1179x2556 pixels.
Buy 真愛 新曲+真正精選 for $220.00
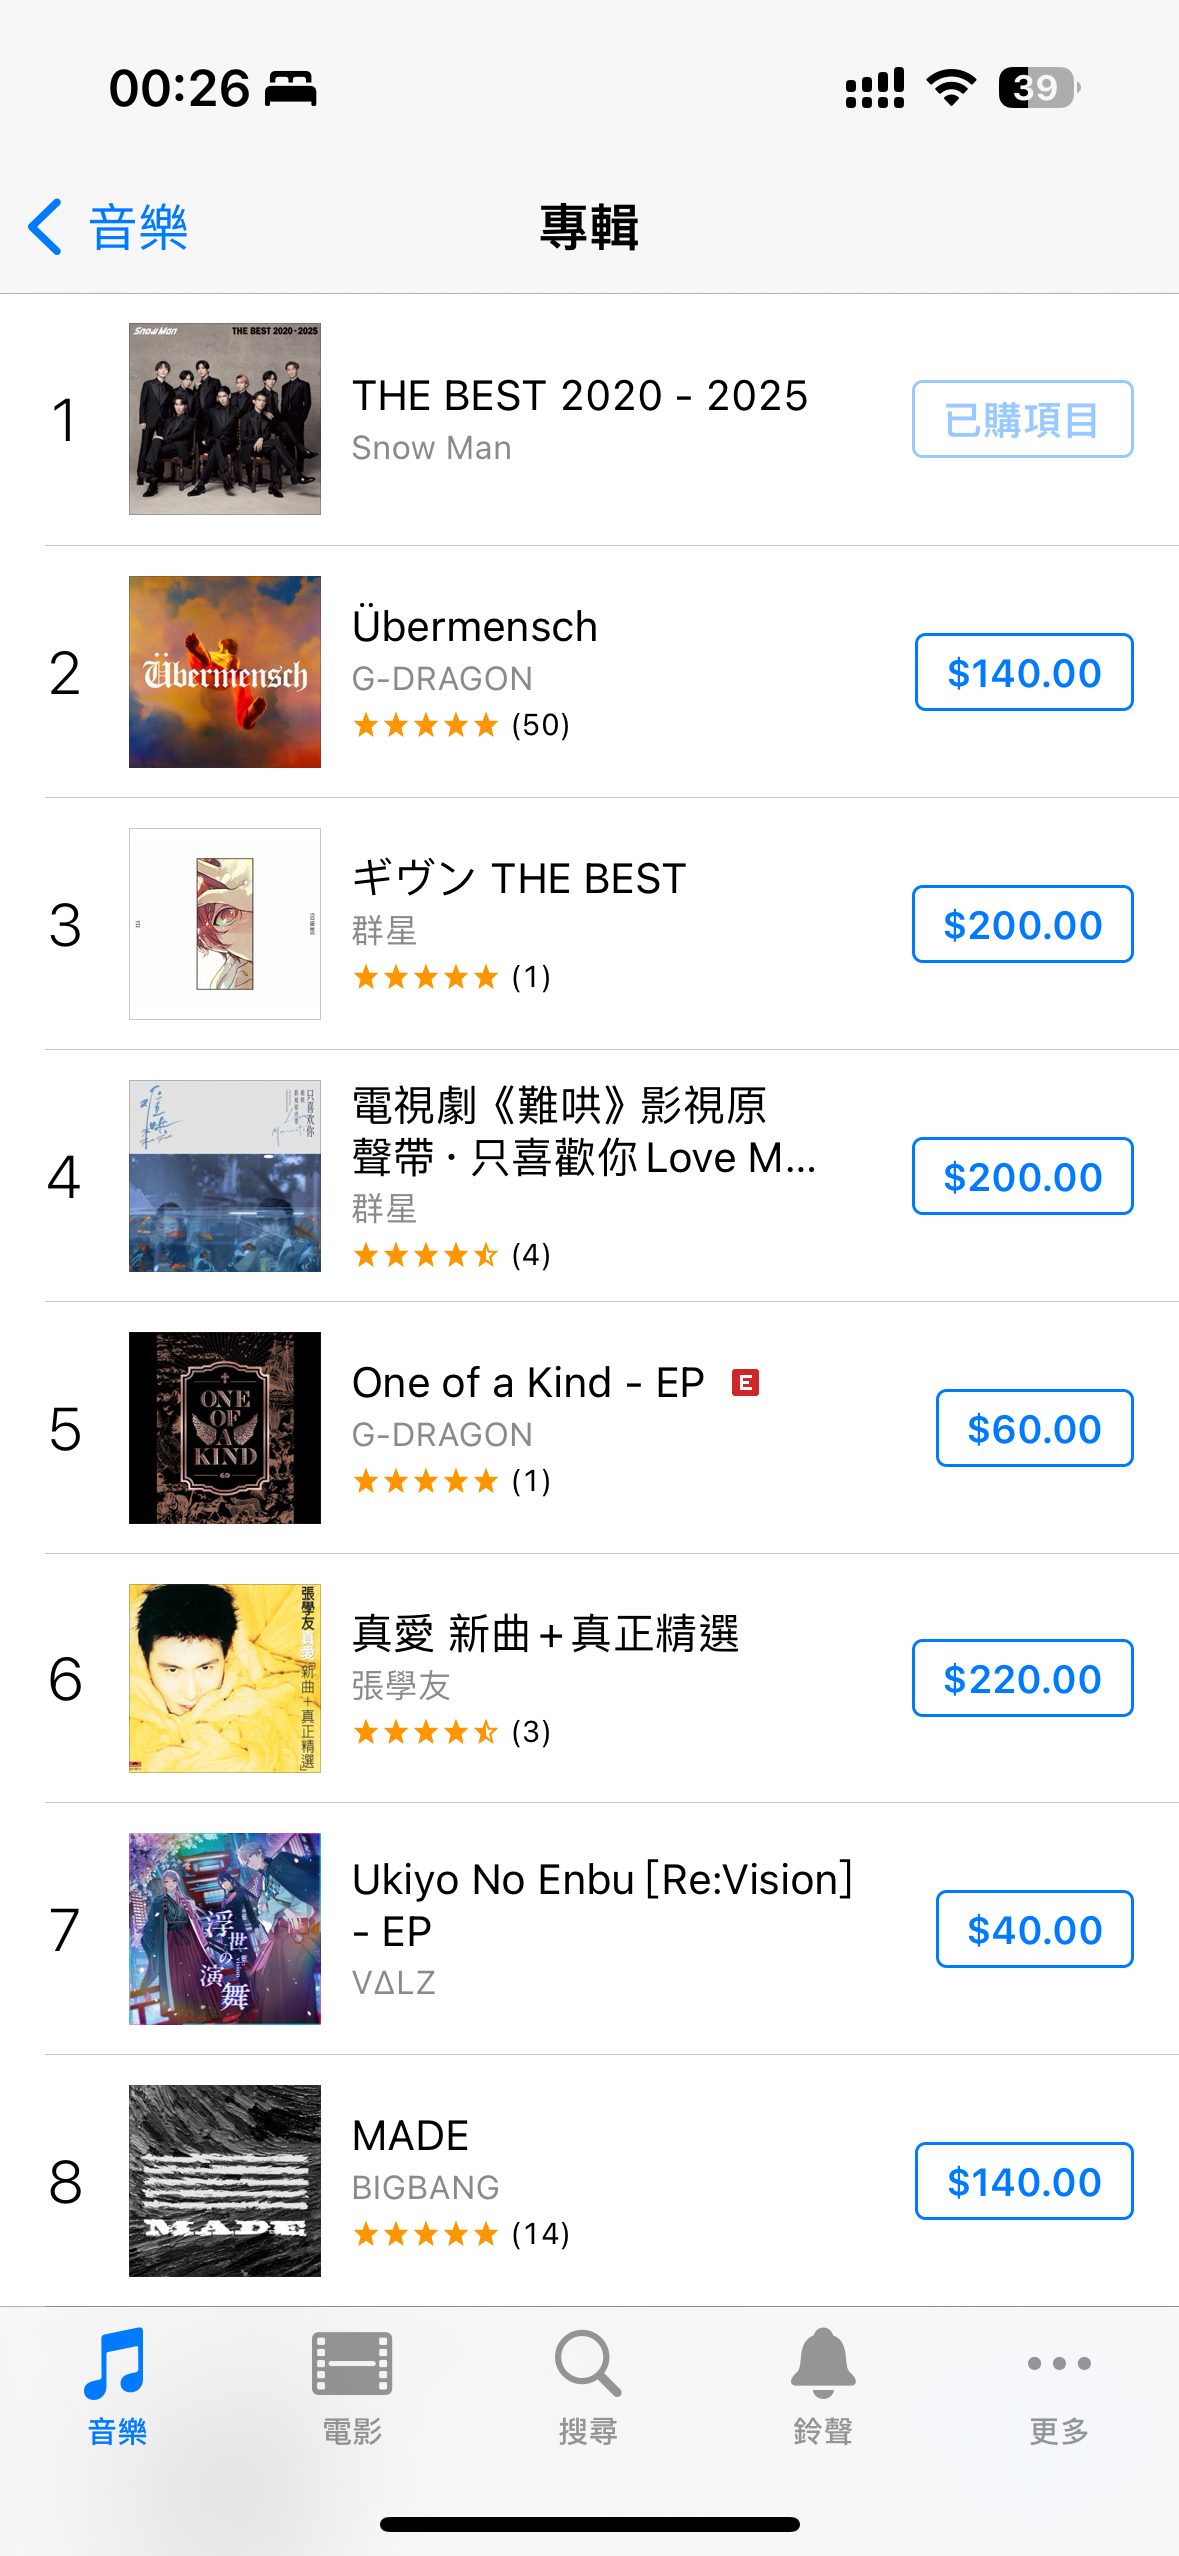tap(1022, 1678)
